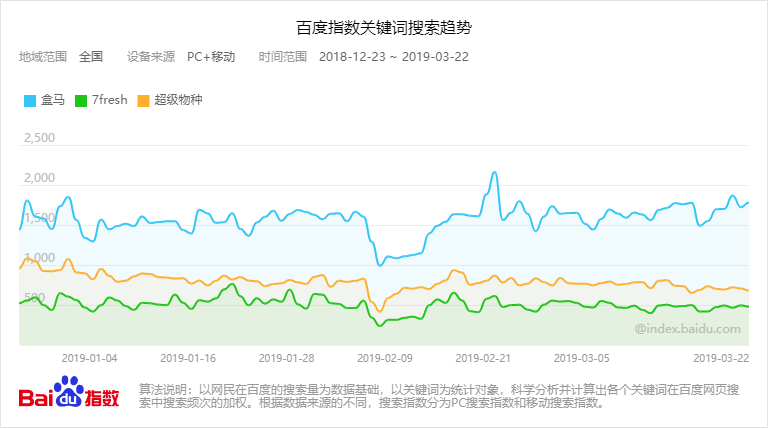This screenshot has width=768, height=429.
Task: Click the highest peak of the blue line
Action: pyautogui.click(x=495, y=172)
